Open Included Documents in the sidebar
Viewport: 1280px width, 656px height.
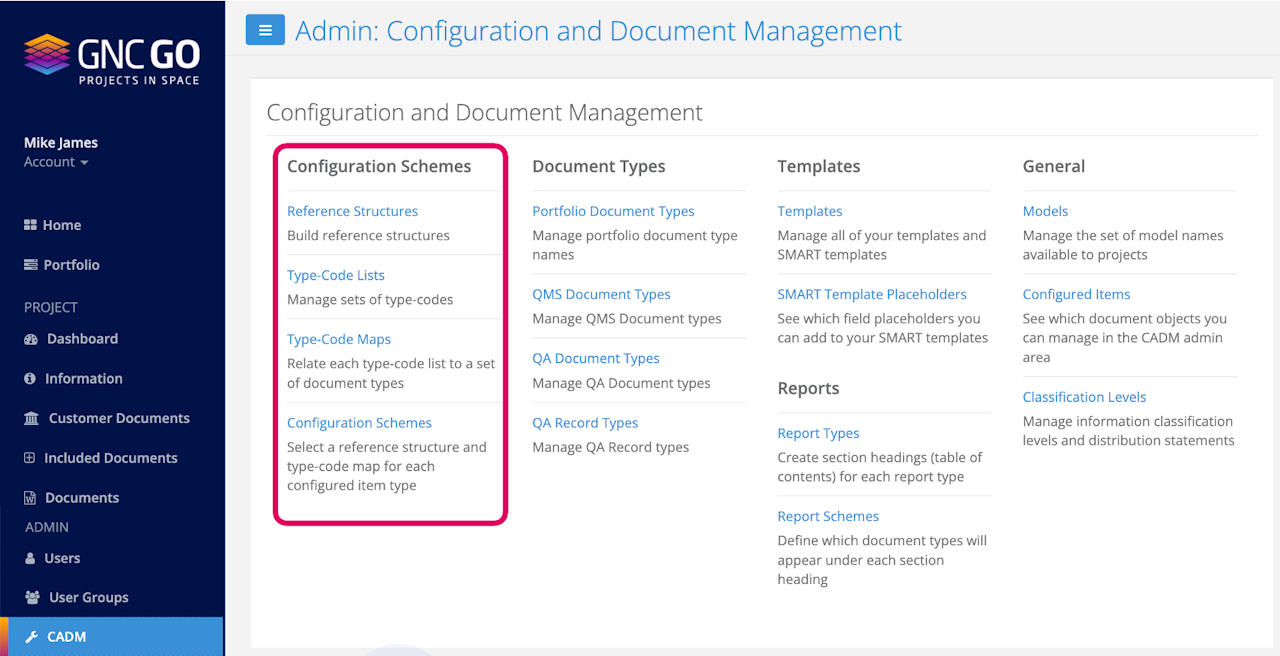[112, 458]
